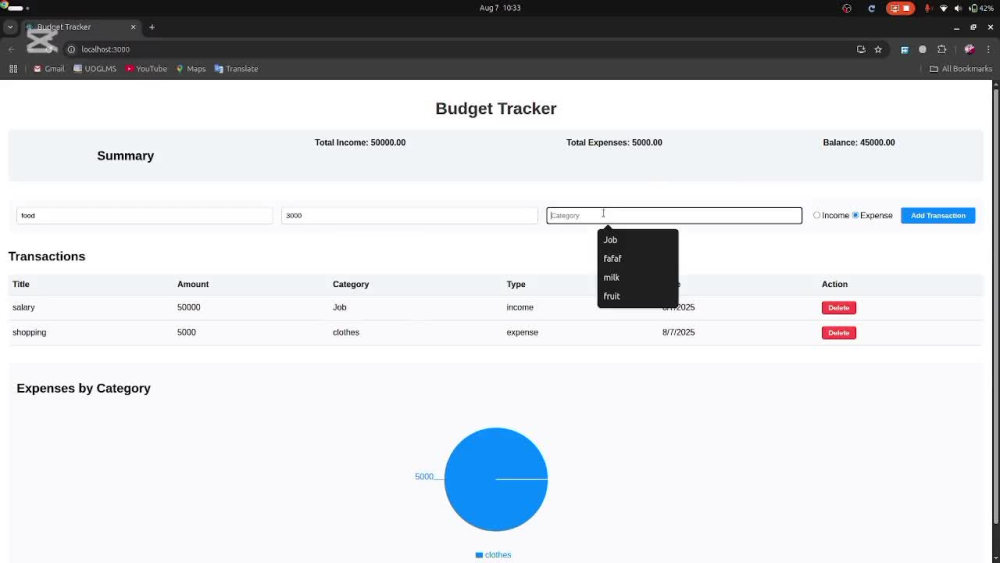Click the blue extension icon in toolbar
Screen dimensions: 1000x563
coord(904,49)
